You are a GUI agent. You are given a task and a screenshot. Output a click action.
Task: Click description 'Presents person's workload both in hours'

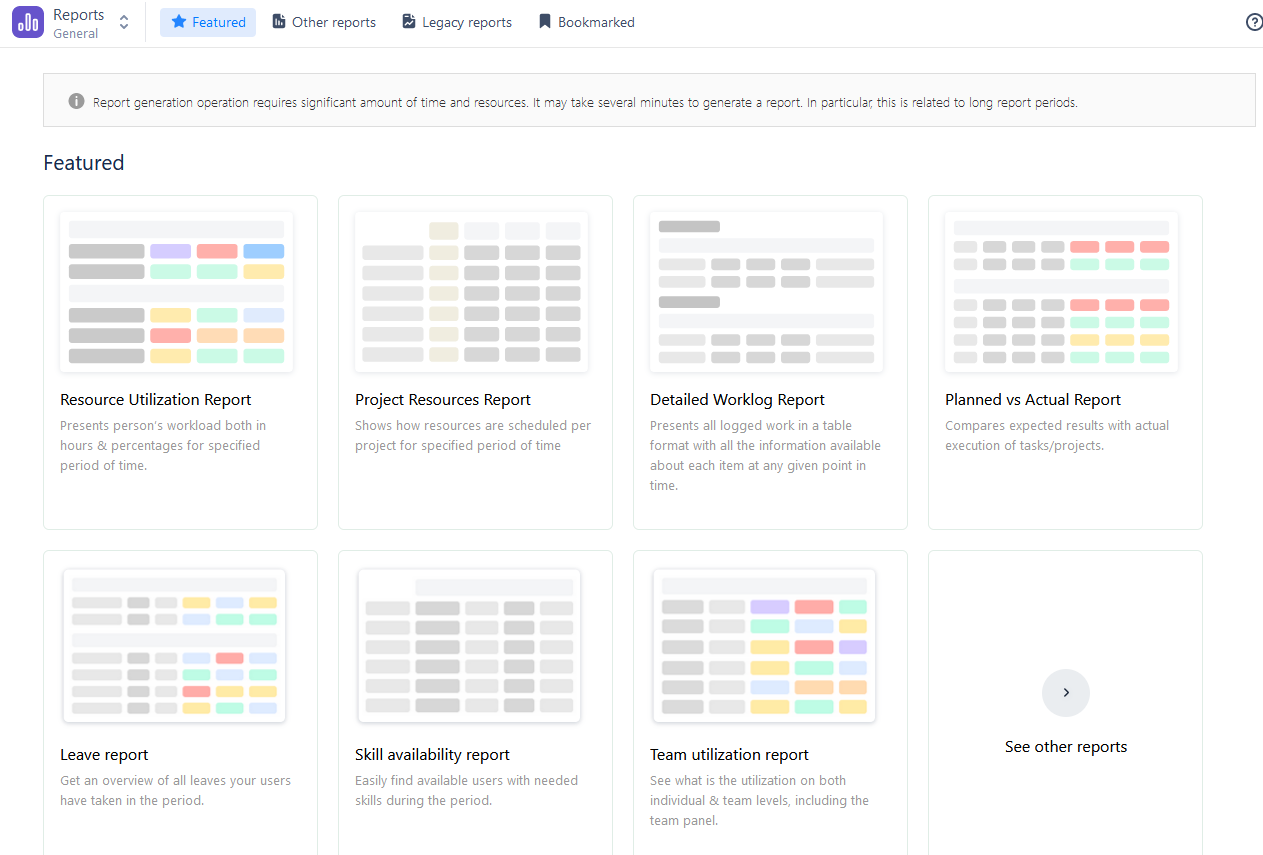pyautogui.click(x=163, y=445)
